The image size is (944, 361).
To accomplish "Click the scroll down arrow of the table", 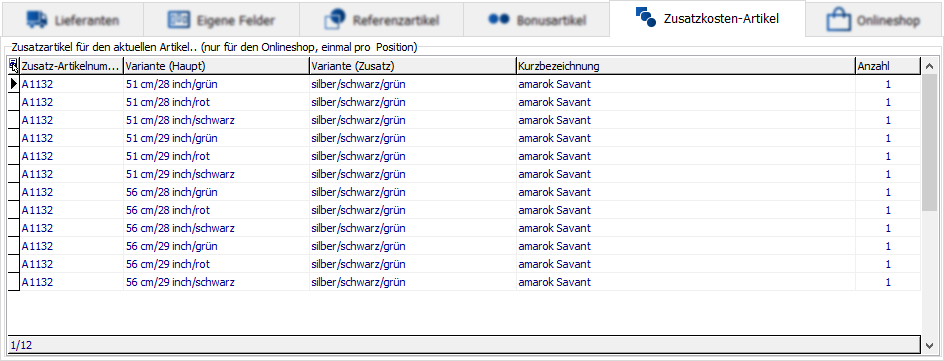I will [x=930, y=345].
